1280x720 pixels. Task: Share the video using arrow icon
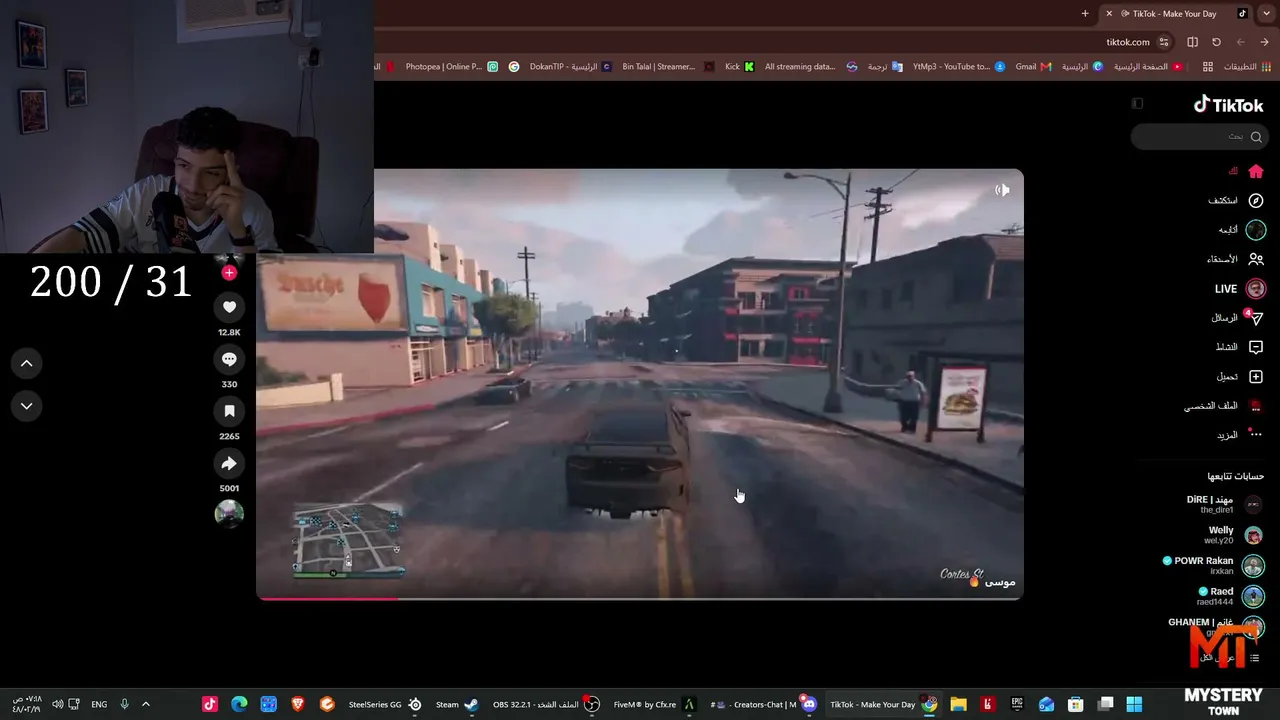point(229,463)
